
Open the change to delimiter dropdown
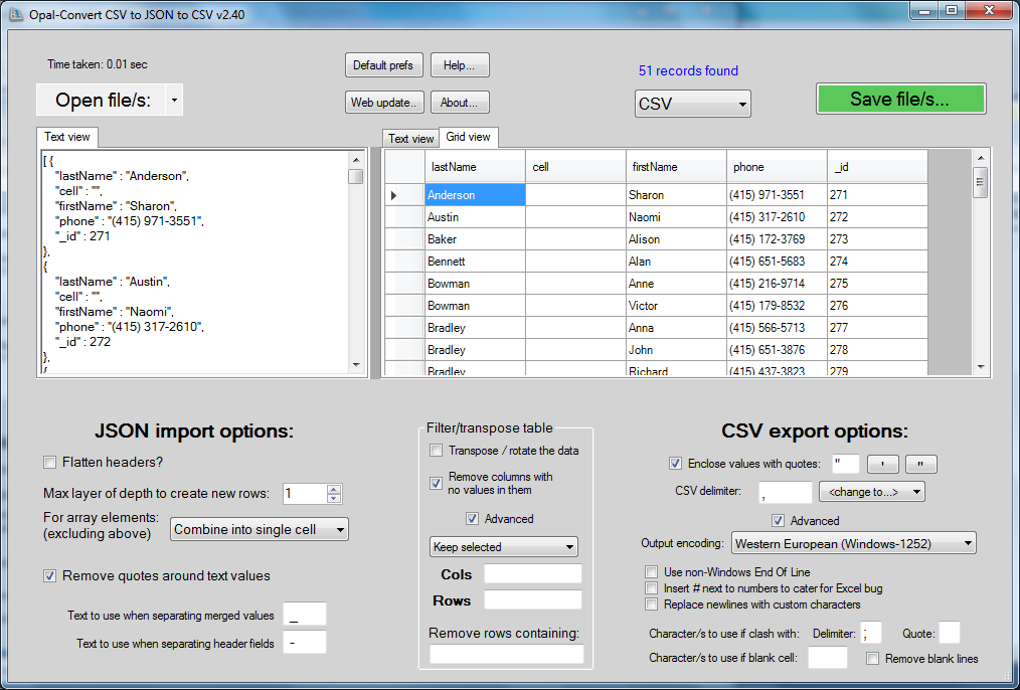click(x=872, y=492)
